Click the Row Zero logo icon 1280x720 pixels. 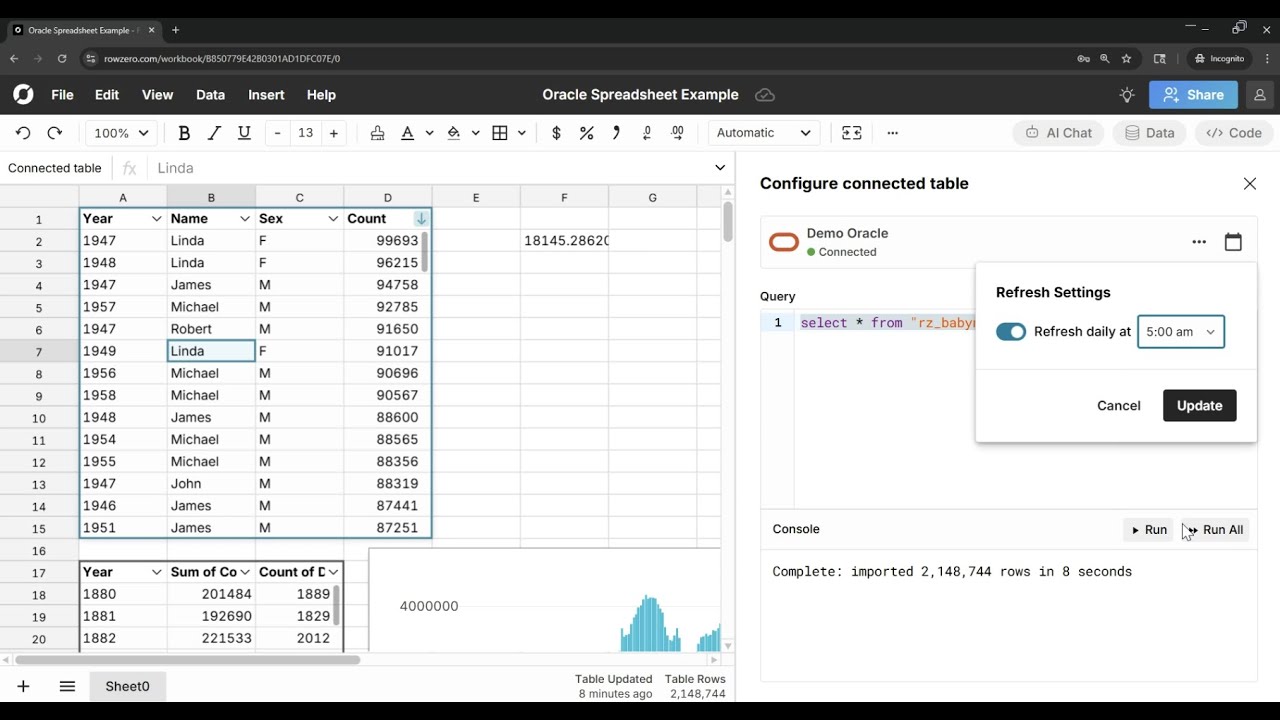[23, 95]
